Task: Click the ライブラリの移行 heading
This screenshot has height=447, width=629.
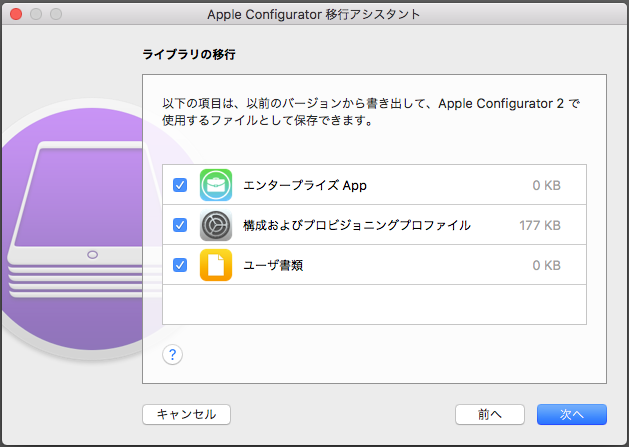Action: [189, 54]
